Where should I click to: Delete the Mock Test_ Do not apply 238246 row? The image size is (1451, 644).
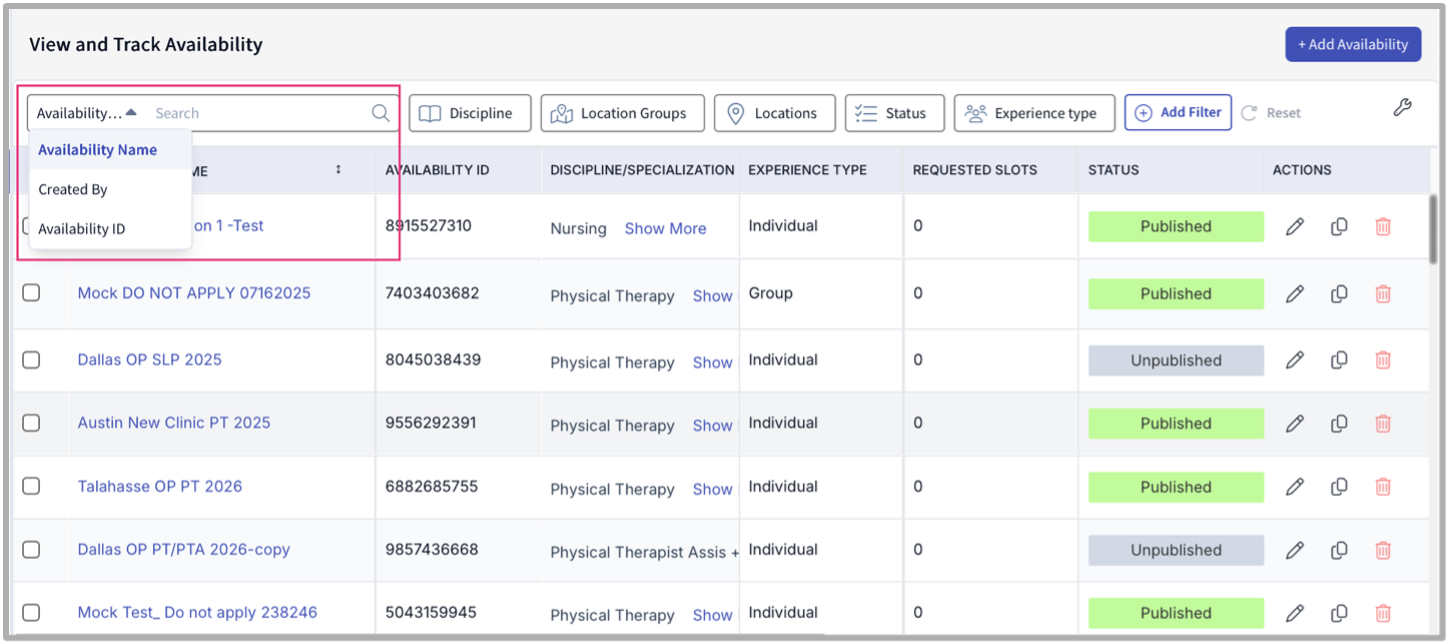click(x=1383, y=613)
